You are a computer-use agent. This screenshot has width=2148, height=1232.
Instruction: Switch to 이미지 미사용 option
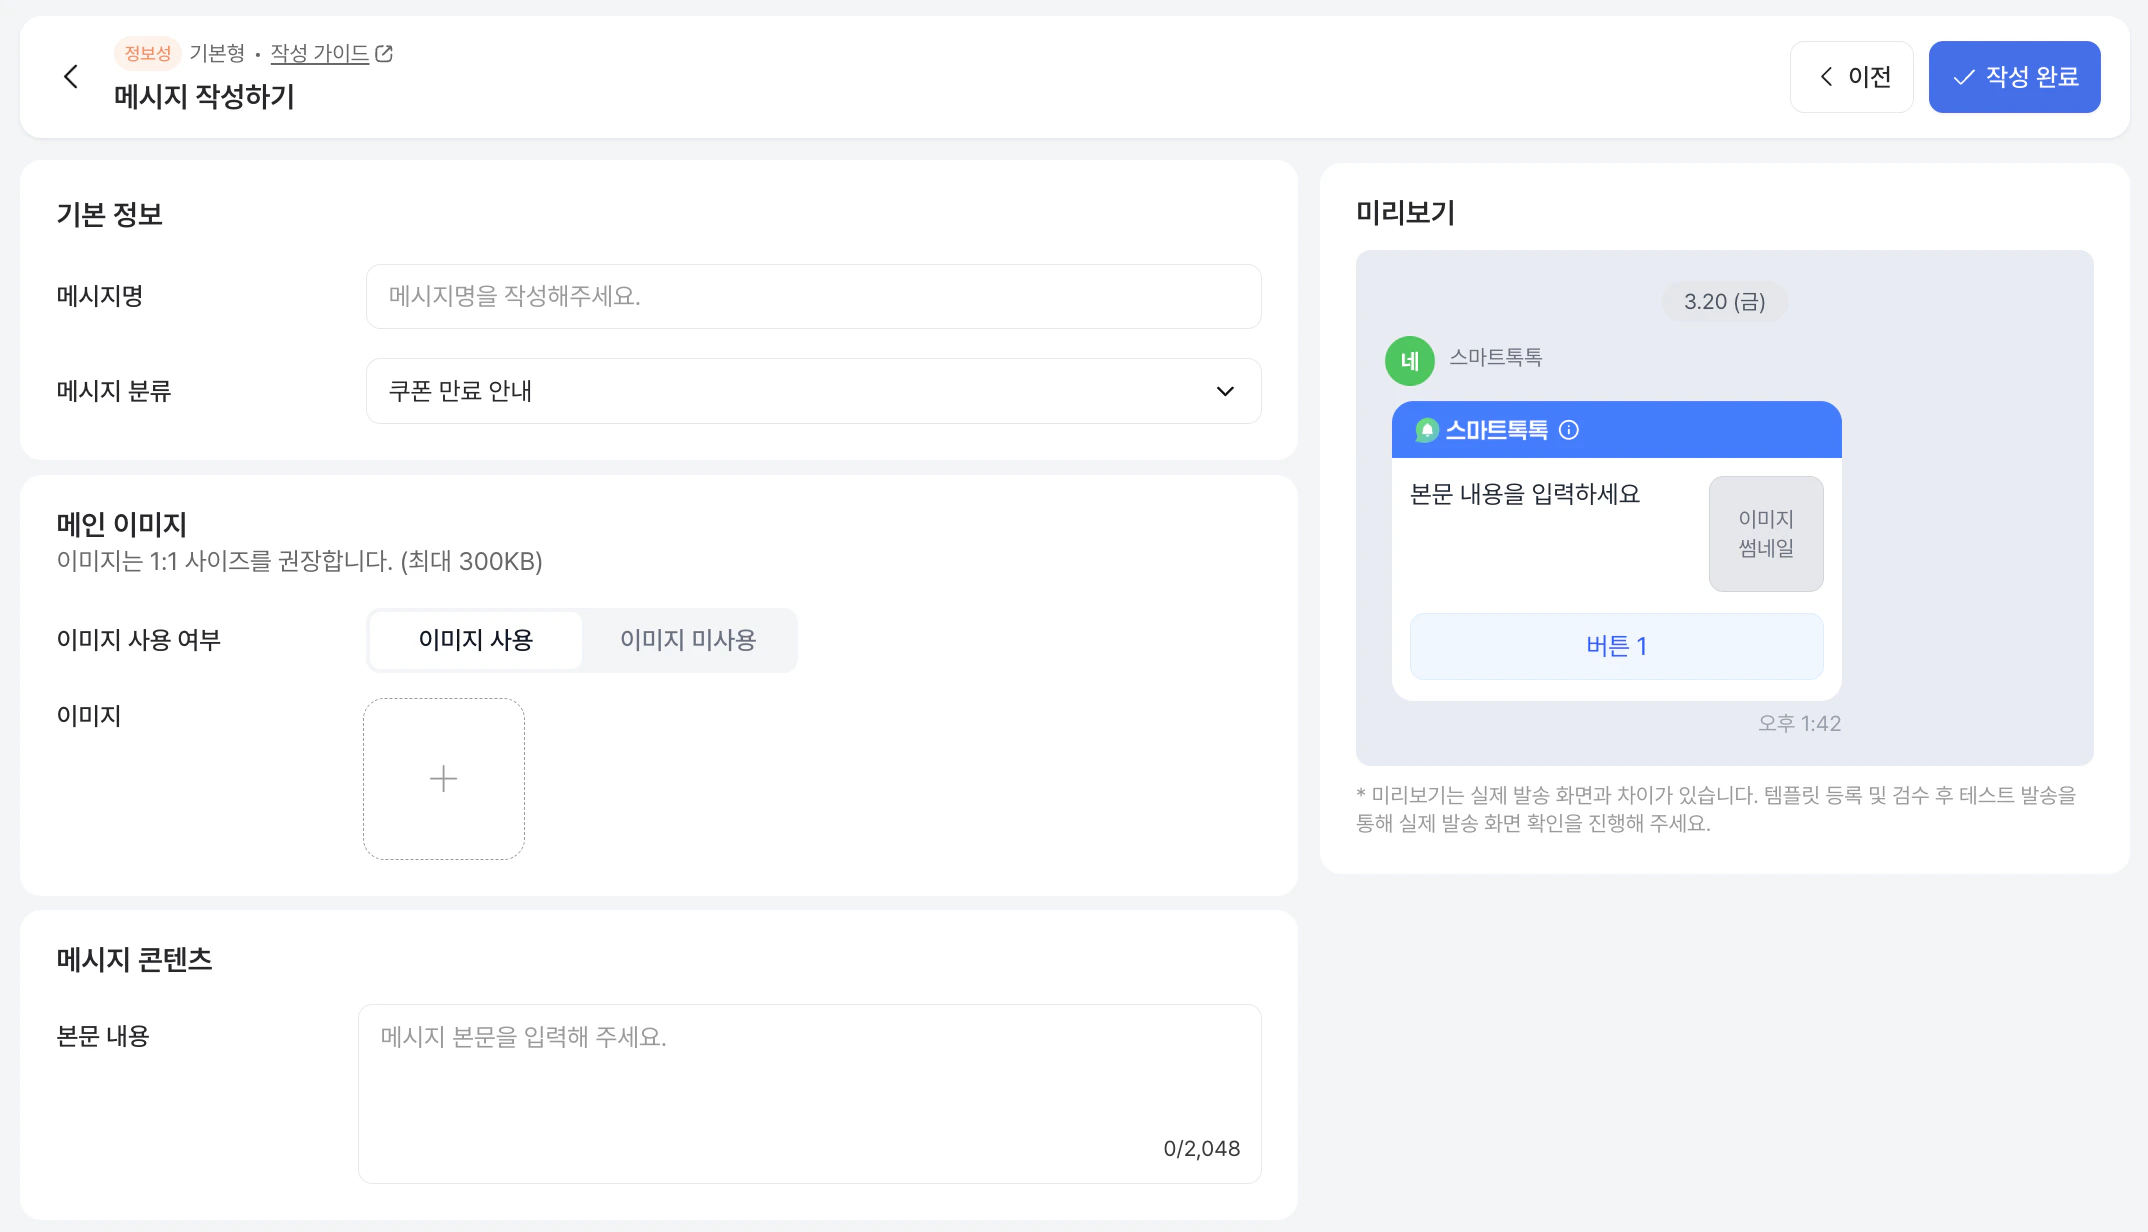coord(688,640)
